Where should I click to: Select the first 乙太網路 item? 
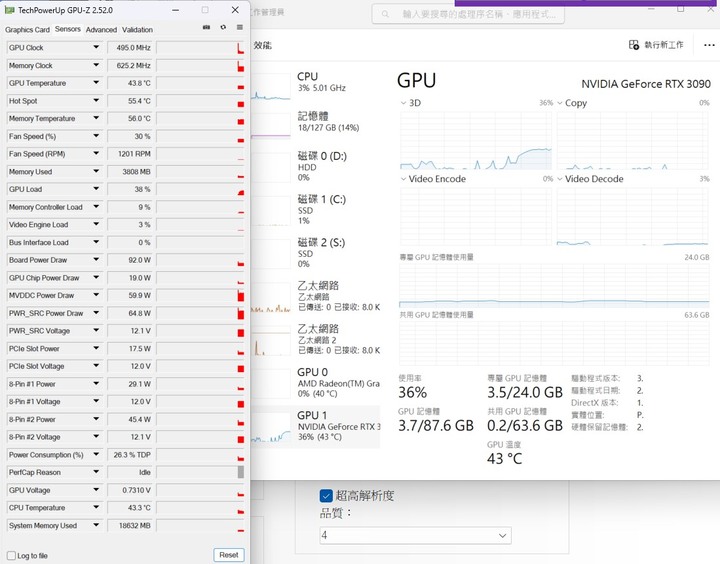tap(316, 296)
